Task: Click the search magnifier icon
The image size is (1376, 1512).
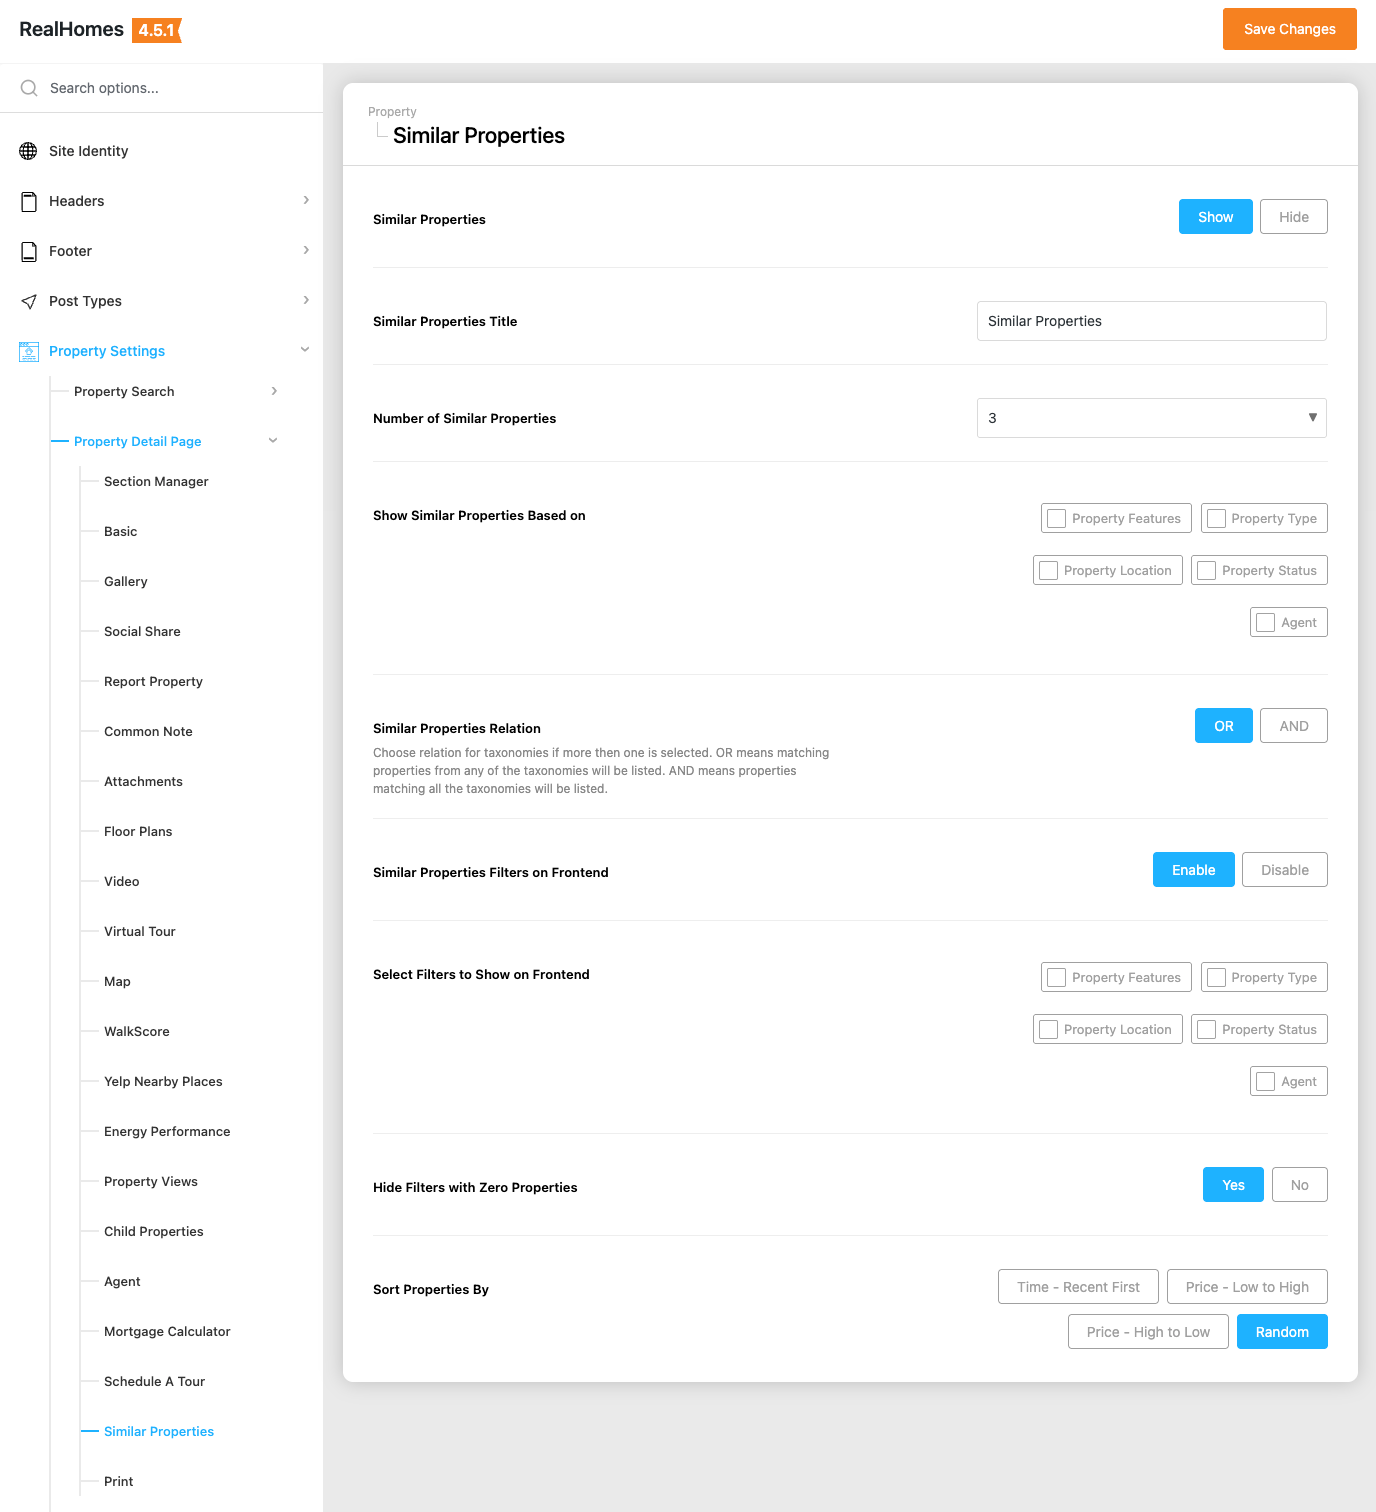Action: 29,88
